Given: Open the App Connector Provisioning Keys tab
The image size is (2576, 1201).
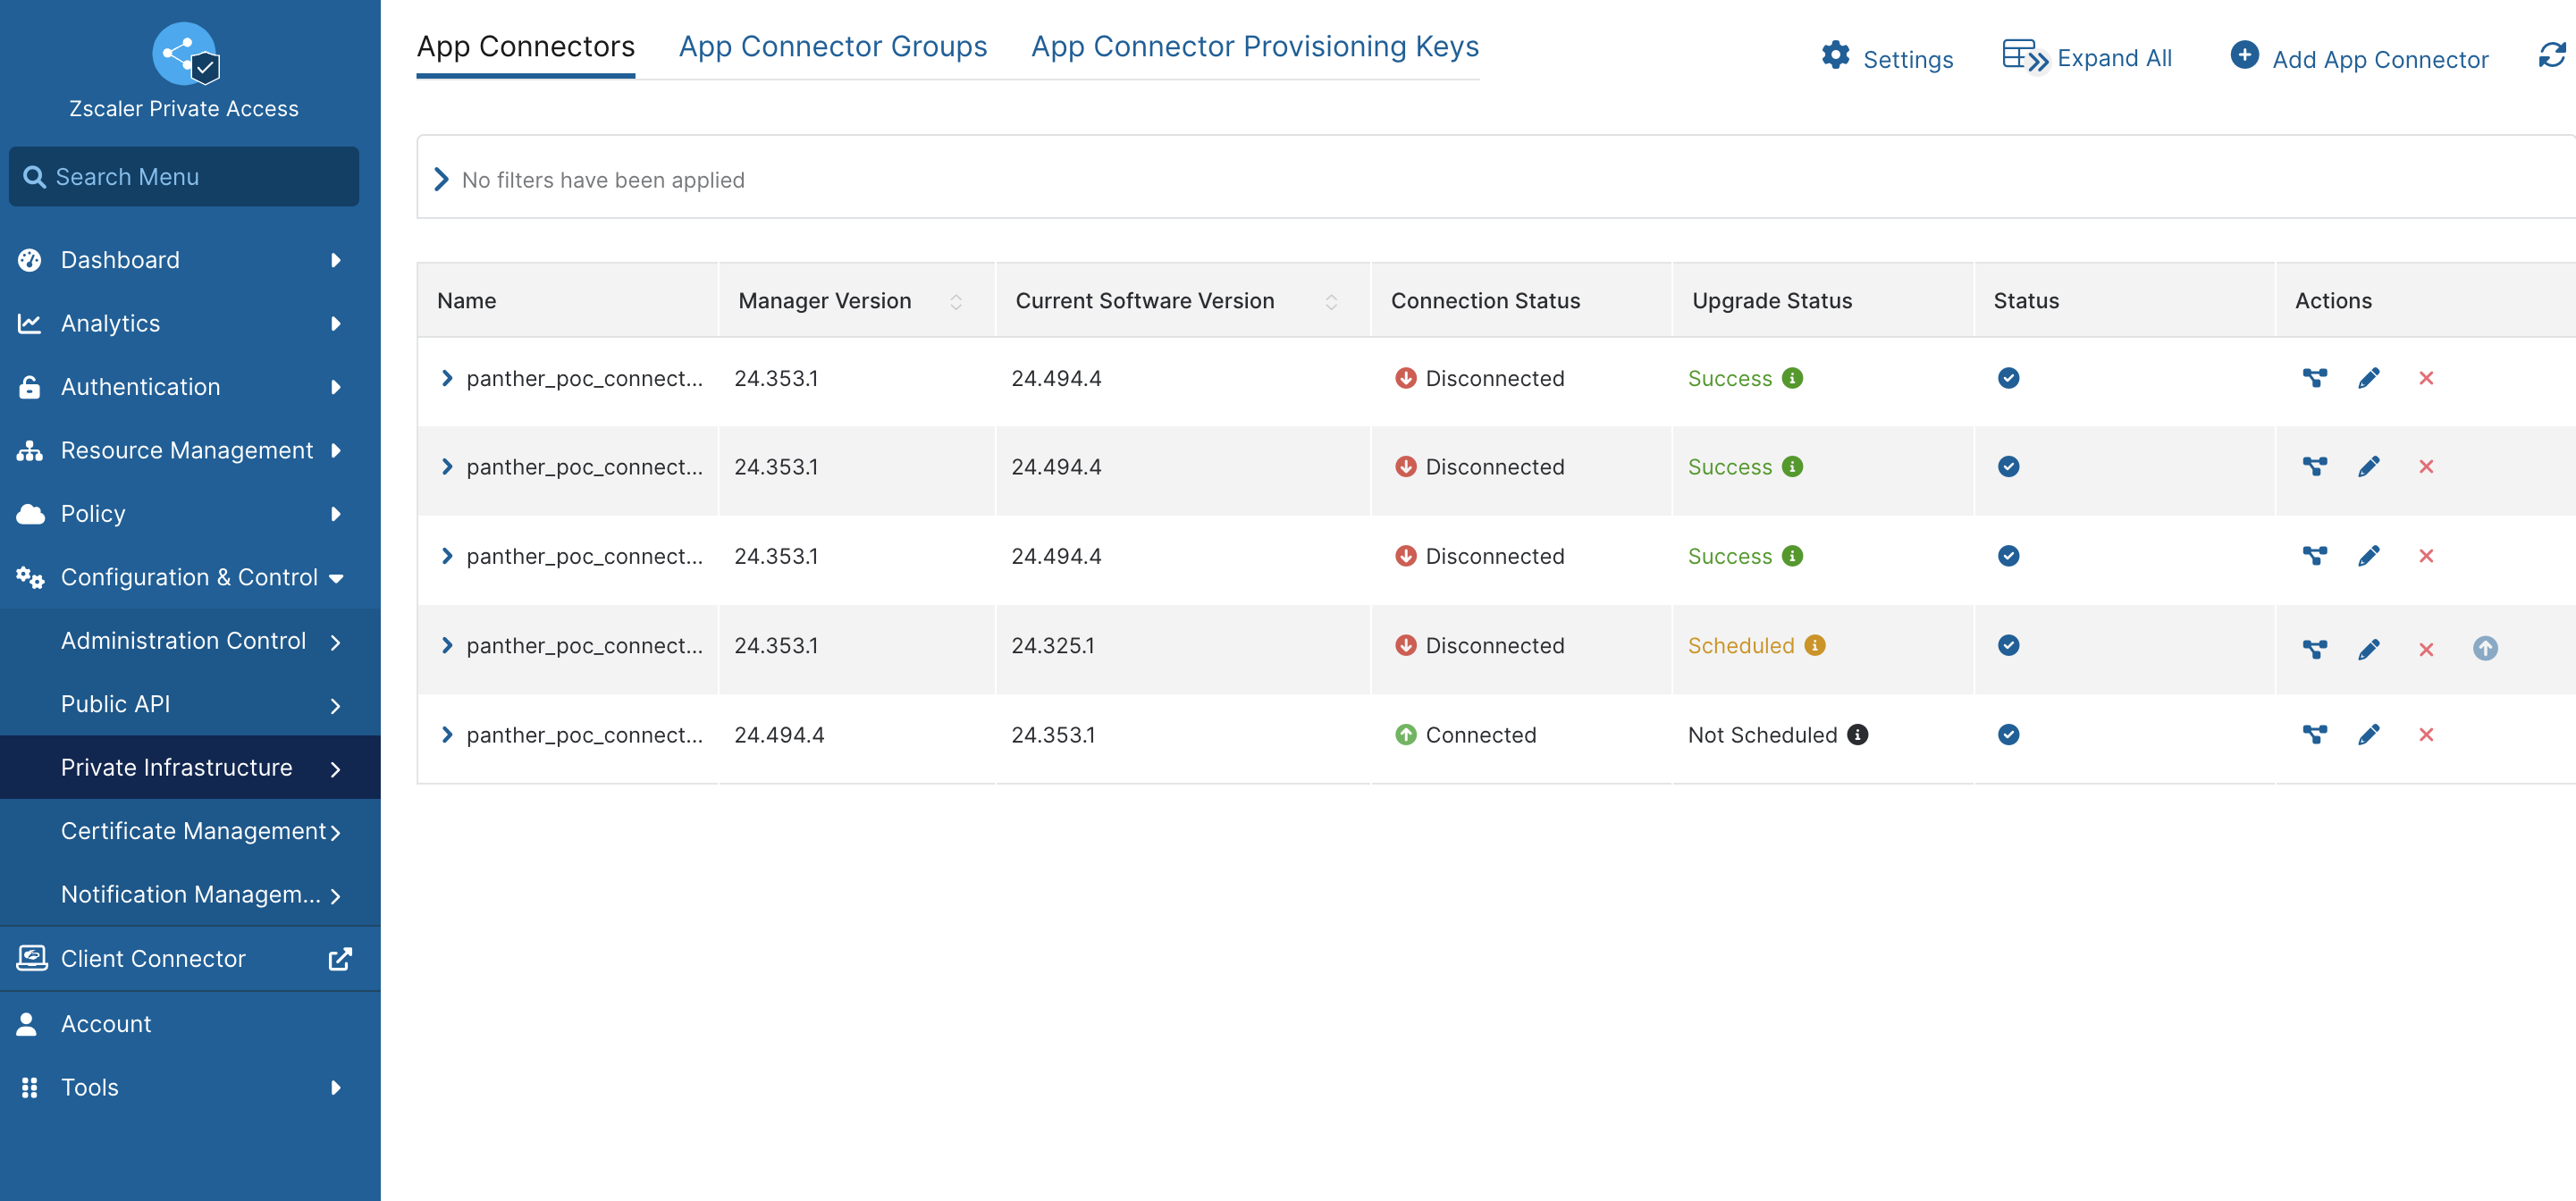Looking at the screenshot, I should tap(1254, 46).
